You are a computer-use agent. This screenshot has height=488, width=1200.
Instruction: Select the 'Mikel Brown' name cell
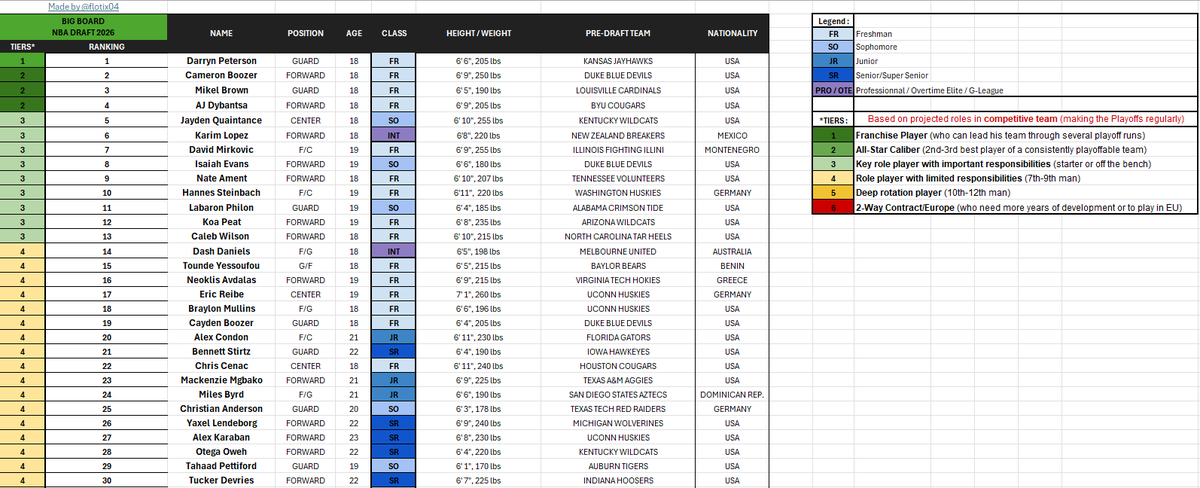[x=222, y=90]
